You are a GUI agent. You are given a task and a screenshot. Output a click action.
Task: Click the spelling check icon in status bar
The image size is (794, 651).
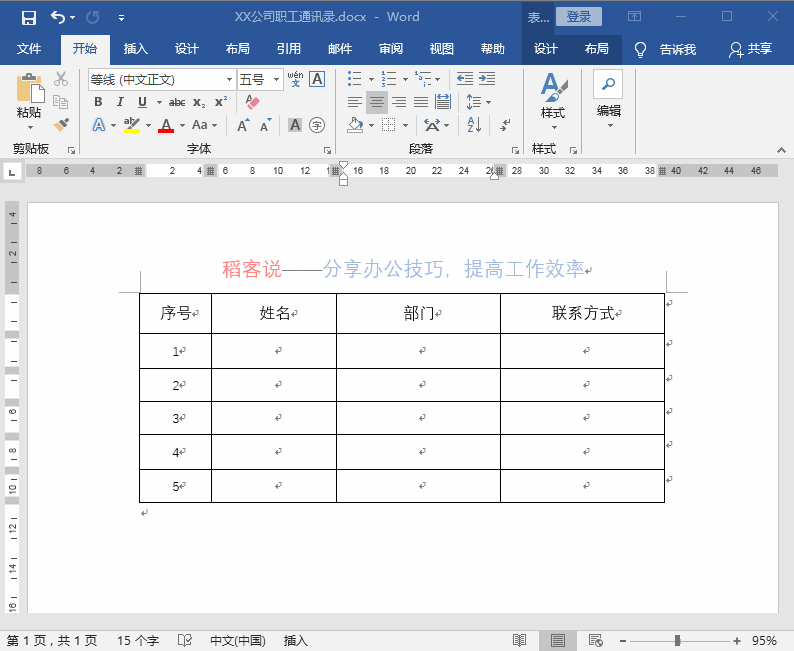click(185, 640)
